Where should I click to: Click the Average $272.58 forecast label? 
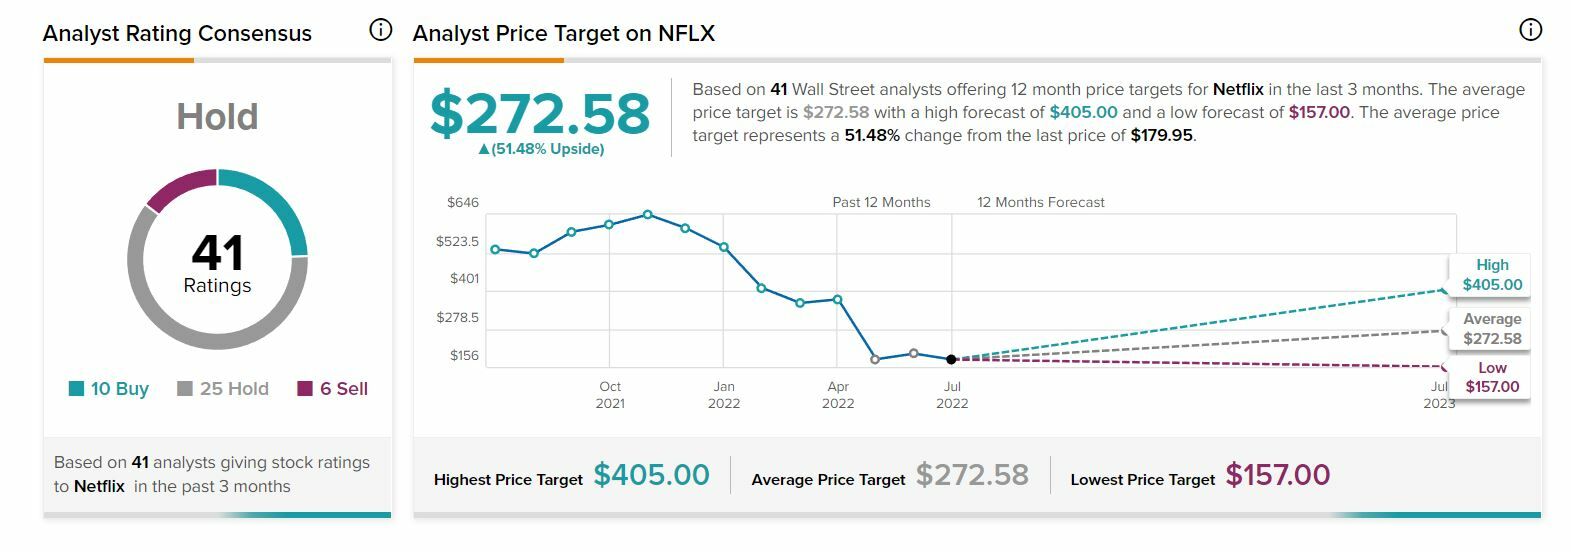point(1491,329)
